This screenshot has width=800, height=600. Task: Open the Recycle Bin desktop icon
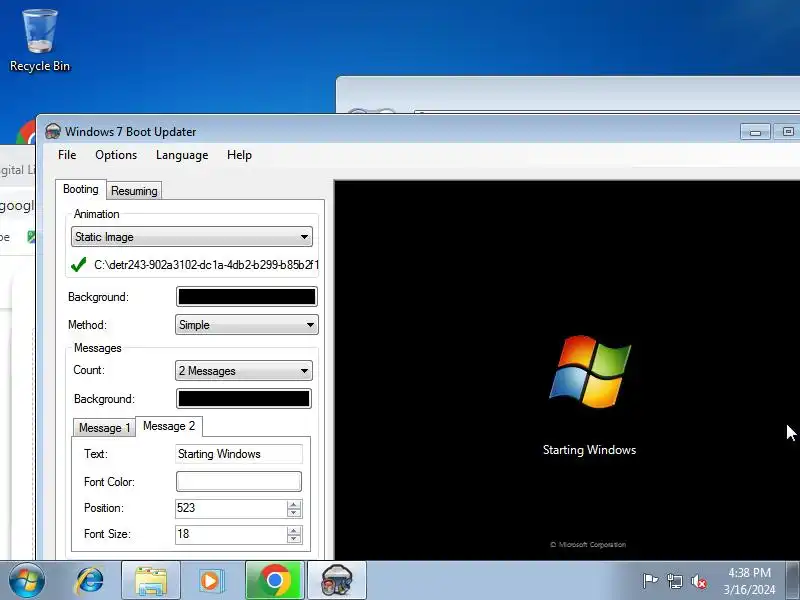(40, 41)
